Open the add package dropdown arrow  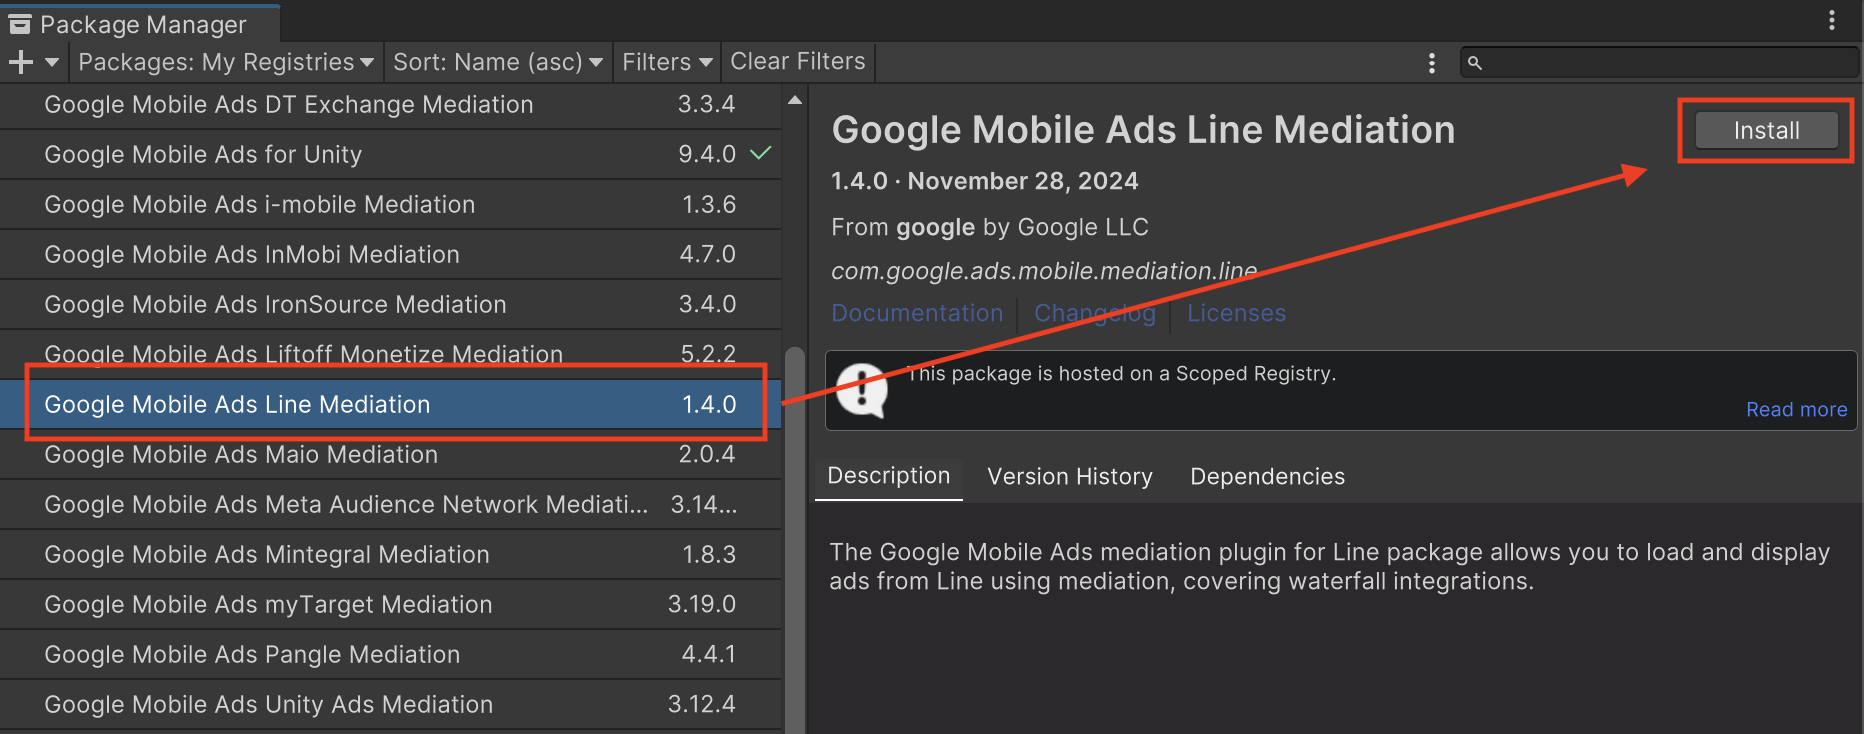coord(52,62)
